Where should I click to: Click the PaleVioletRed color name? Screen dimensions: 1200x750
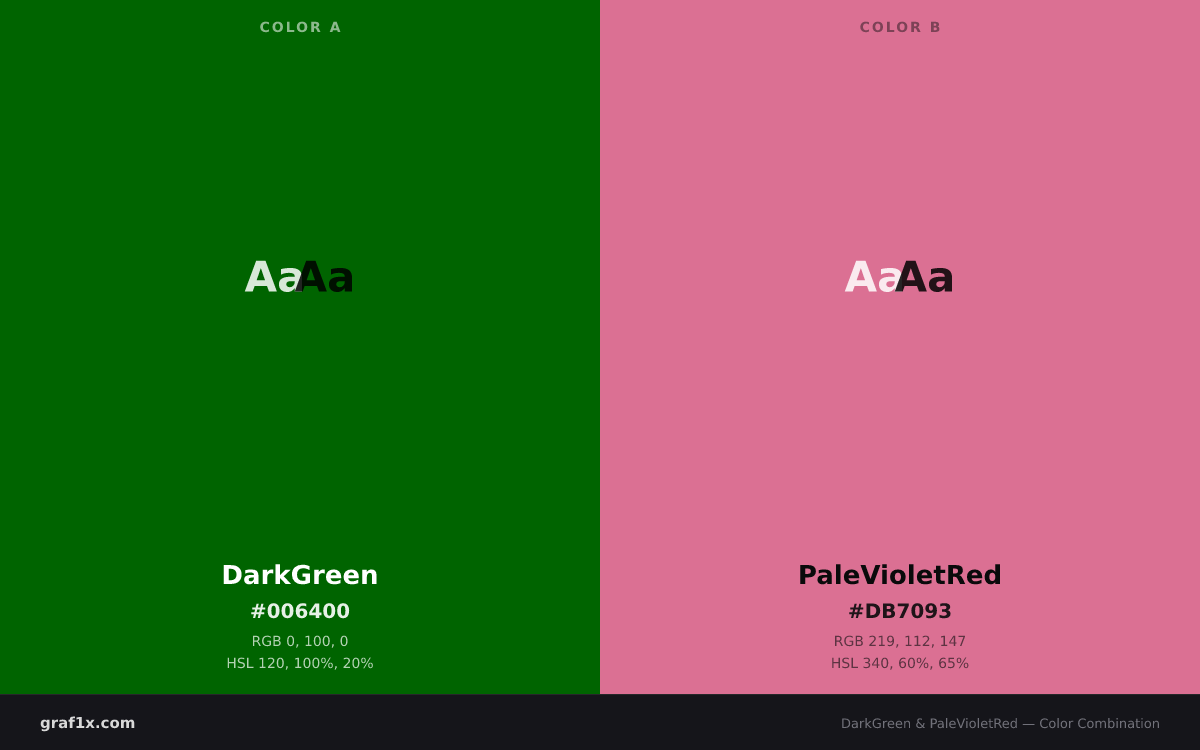[x=900, y=575]
